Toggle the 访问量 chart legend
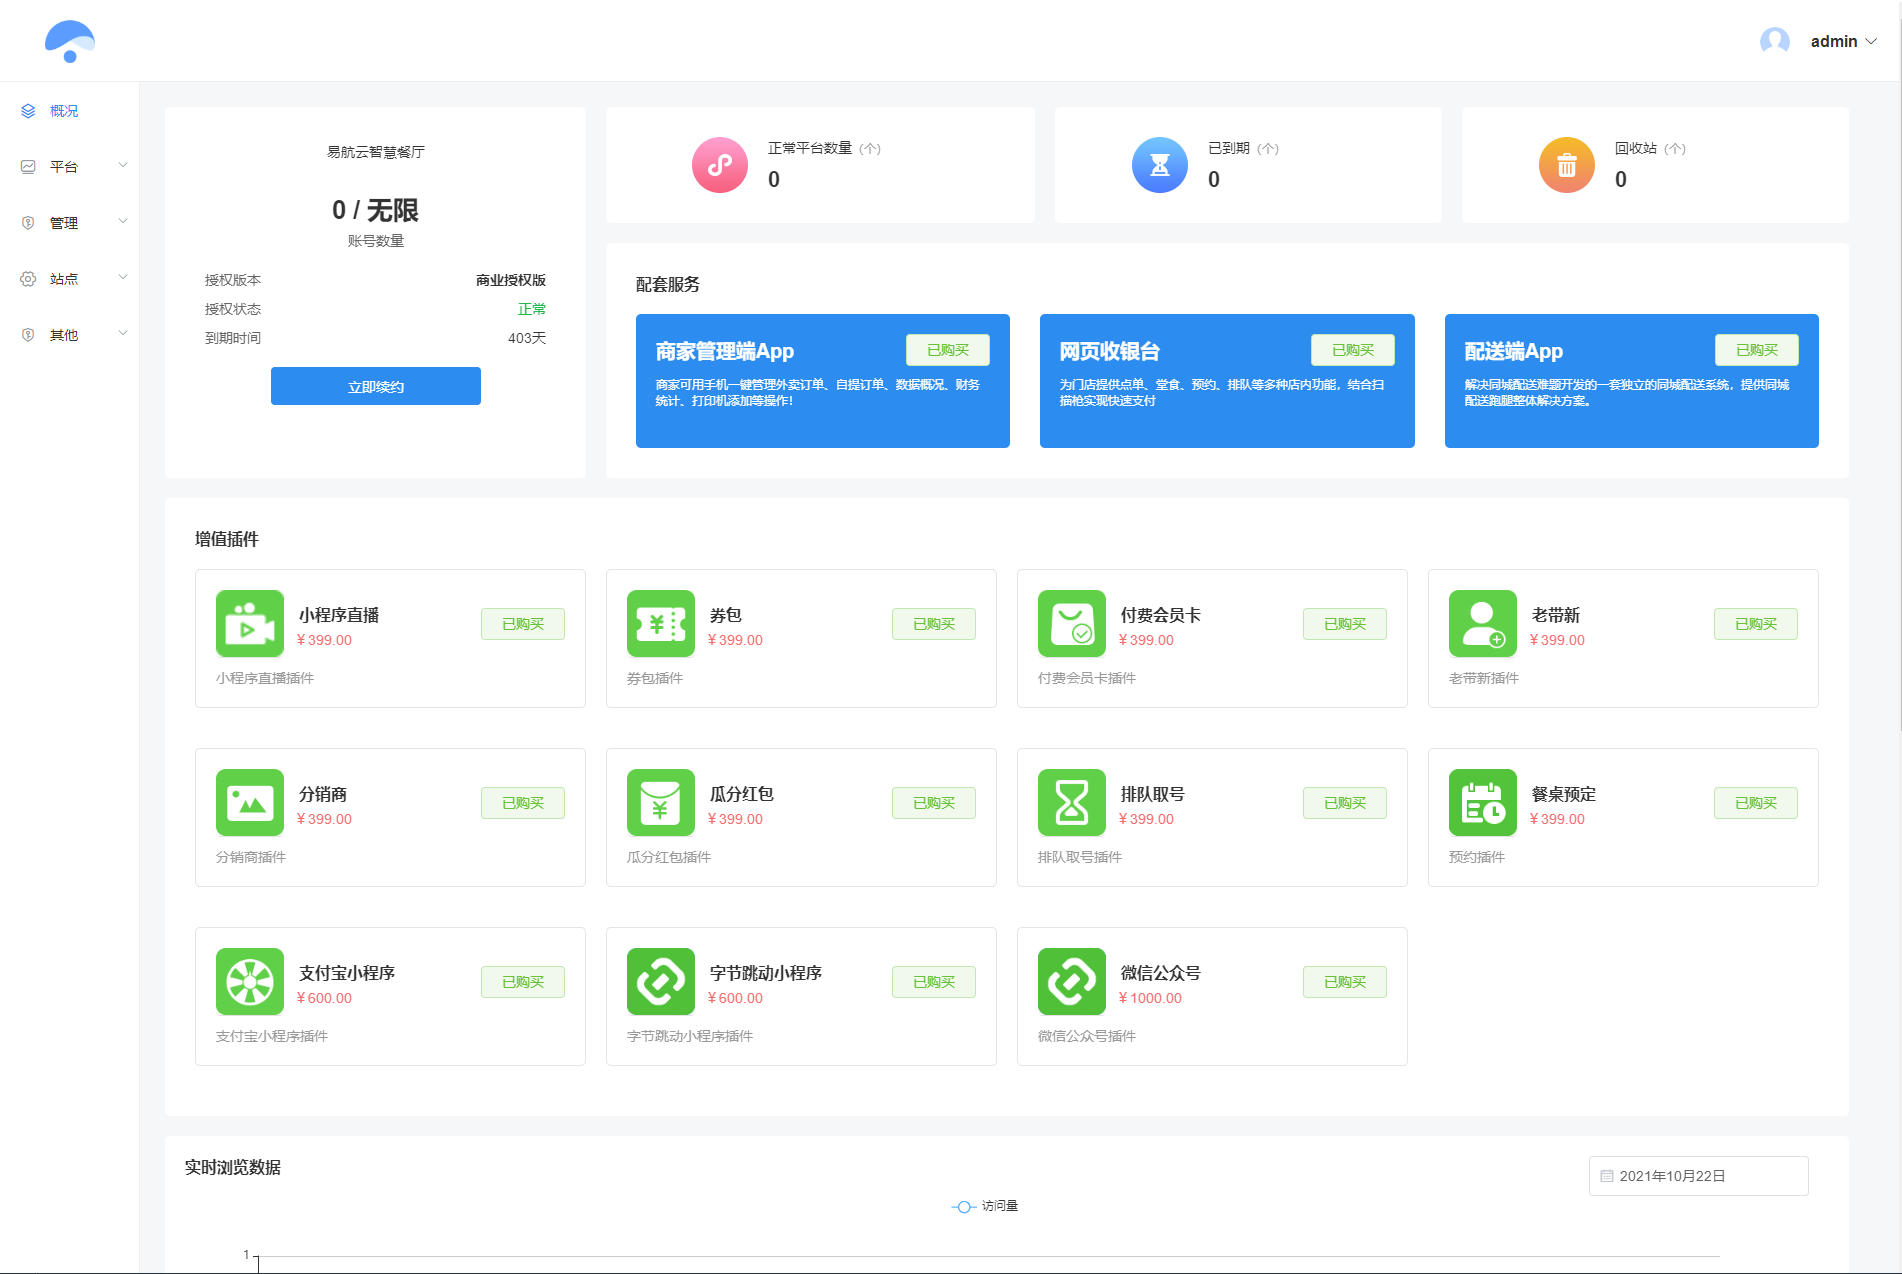The height and width of the screenshot is (1274, 1902). click(985, 1206)
